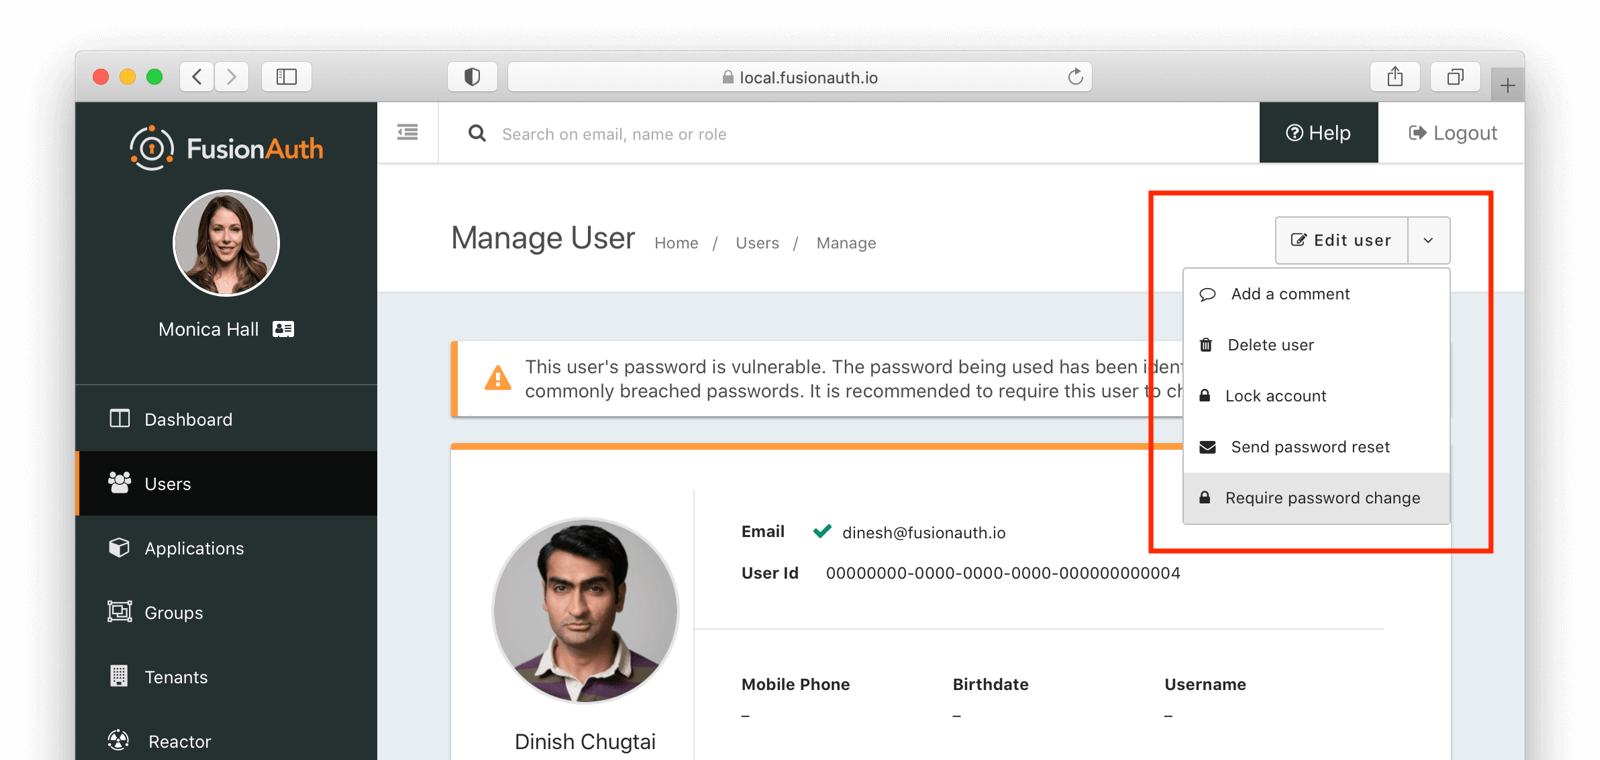Click the password vulnerable warning message
The width and height of the screenshot is (1600, 760).
853,379
